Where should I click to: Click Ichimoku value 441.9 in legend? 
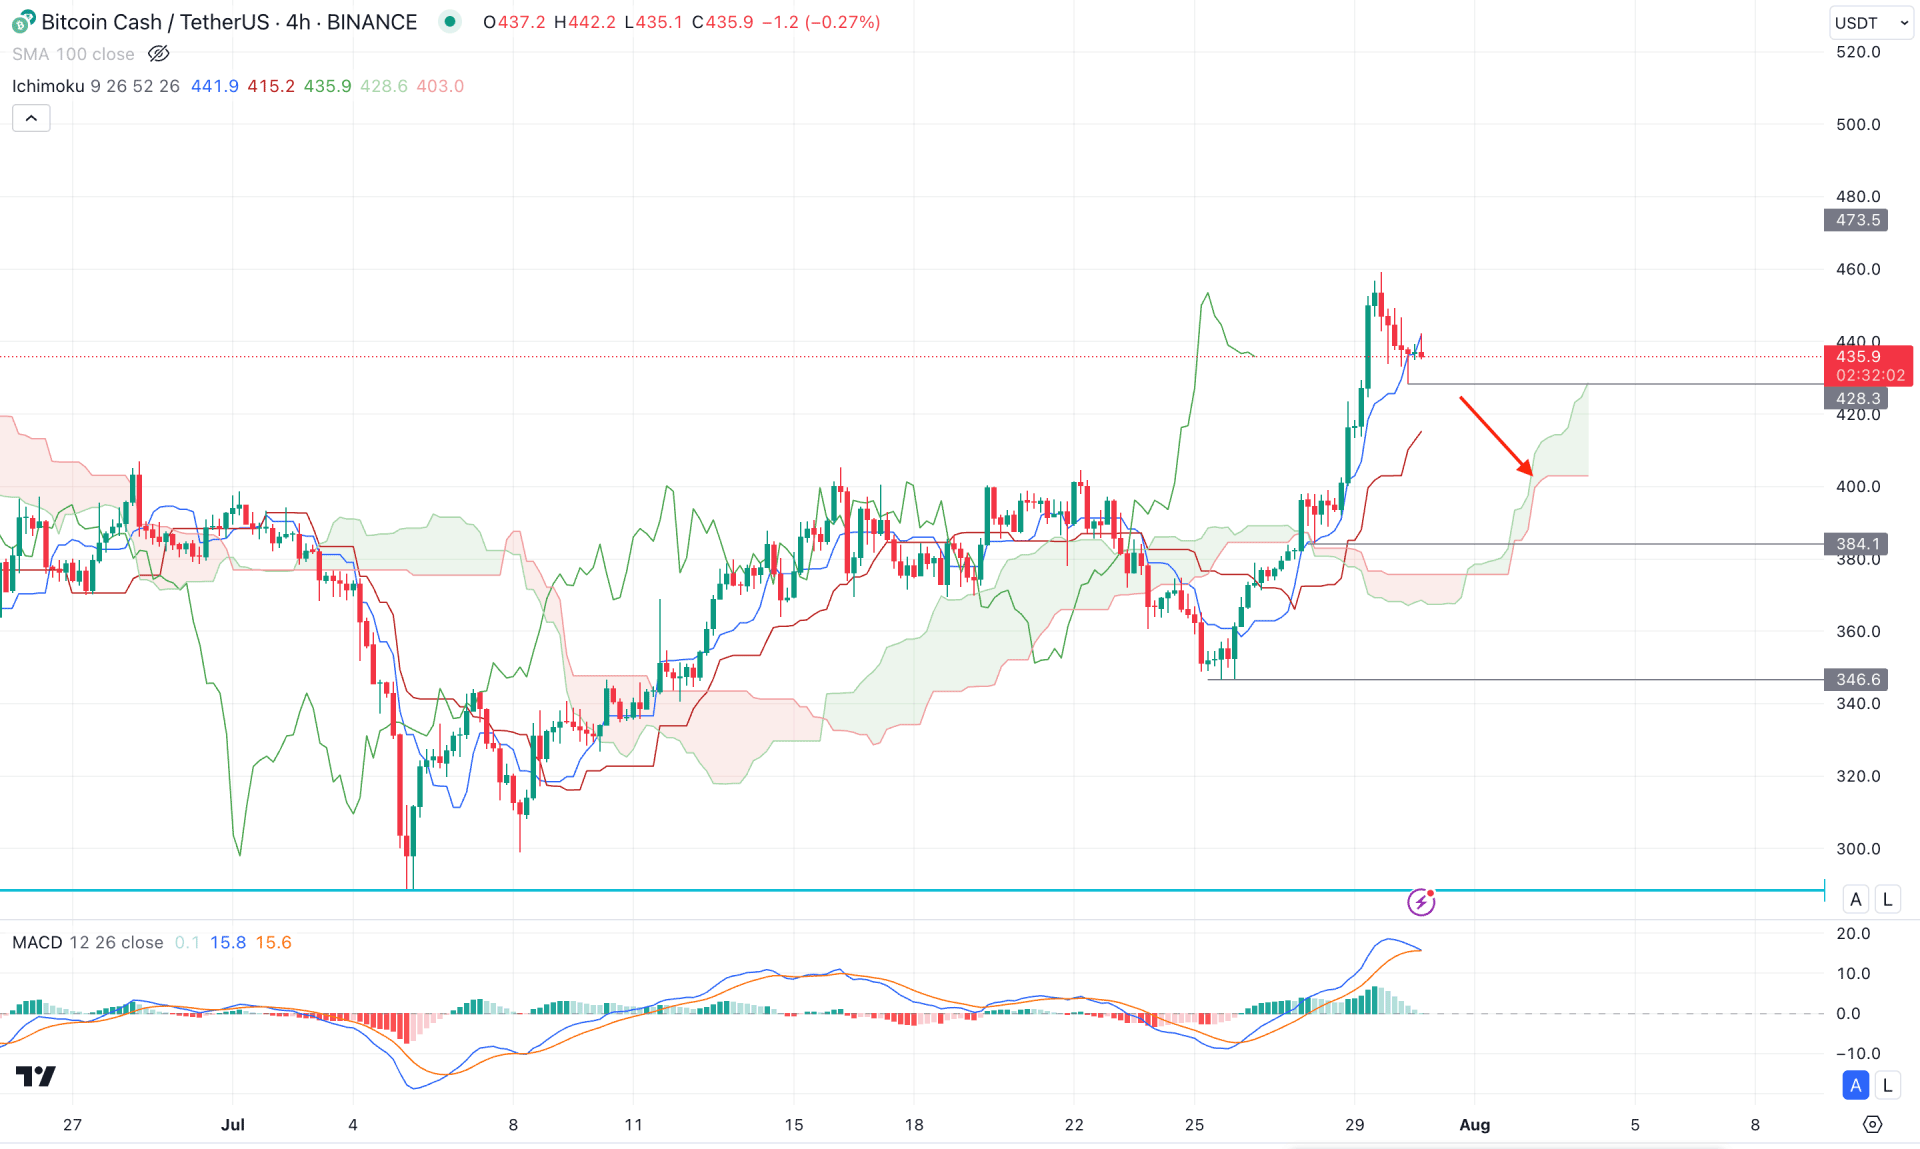(215, 86)
